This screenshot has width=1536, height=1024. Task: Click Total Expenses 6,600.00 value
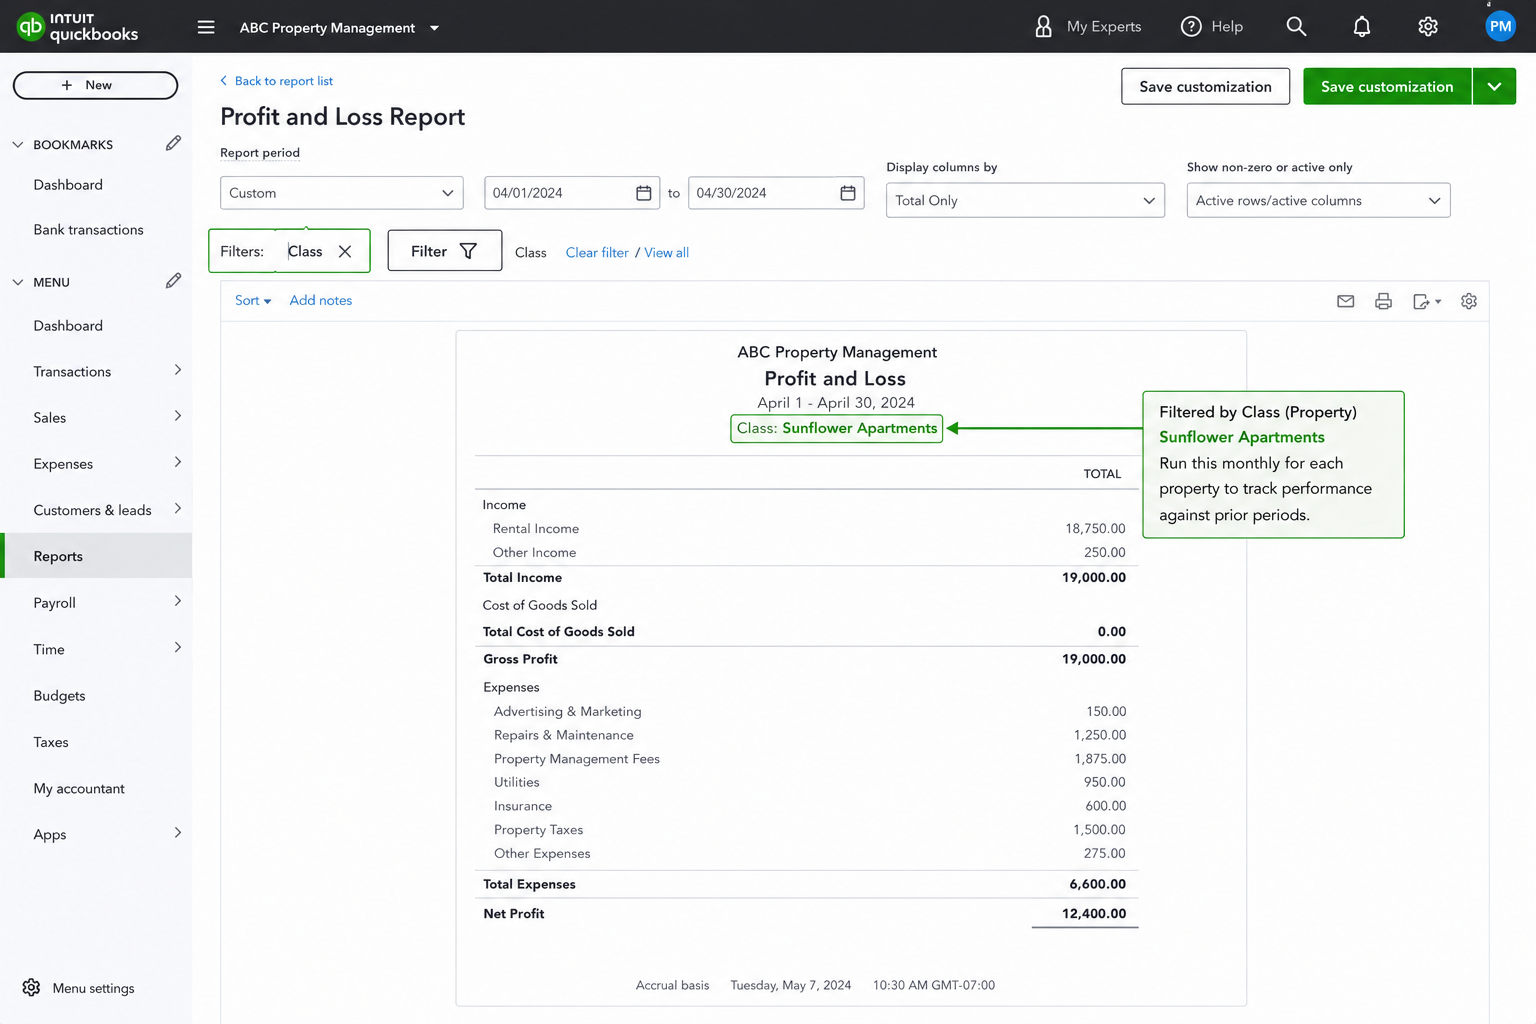pos(1097,884)
